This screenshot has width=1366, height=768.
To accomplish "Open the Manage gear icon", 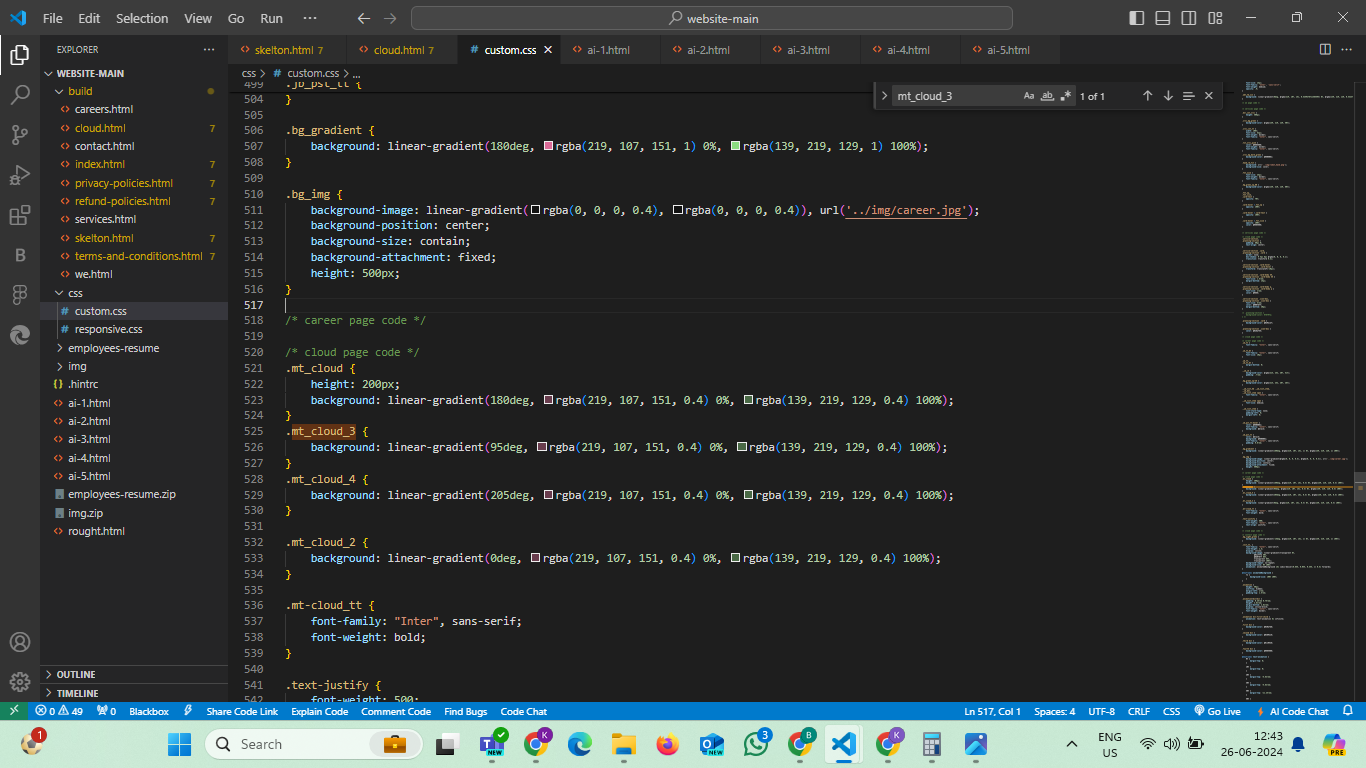I will click(x=20, y=682).
